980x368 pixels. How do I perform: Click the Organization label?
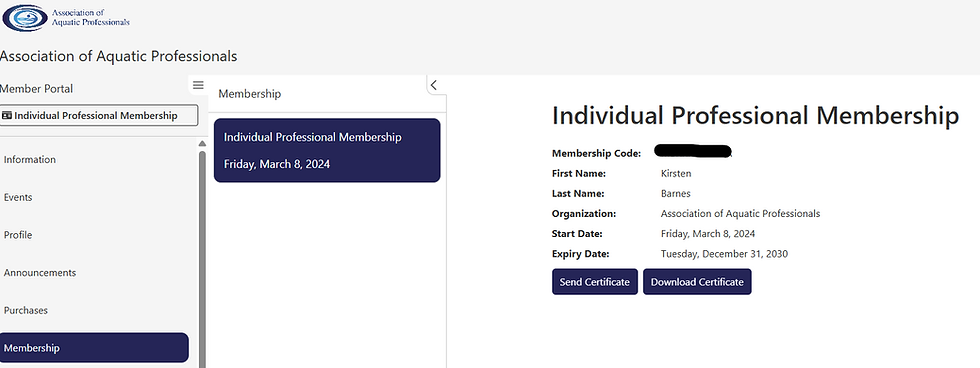coord(584,214)
